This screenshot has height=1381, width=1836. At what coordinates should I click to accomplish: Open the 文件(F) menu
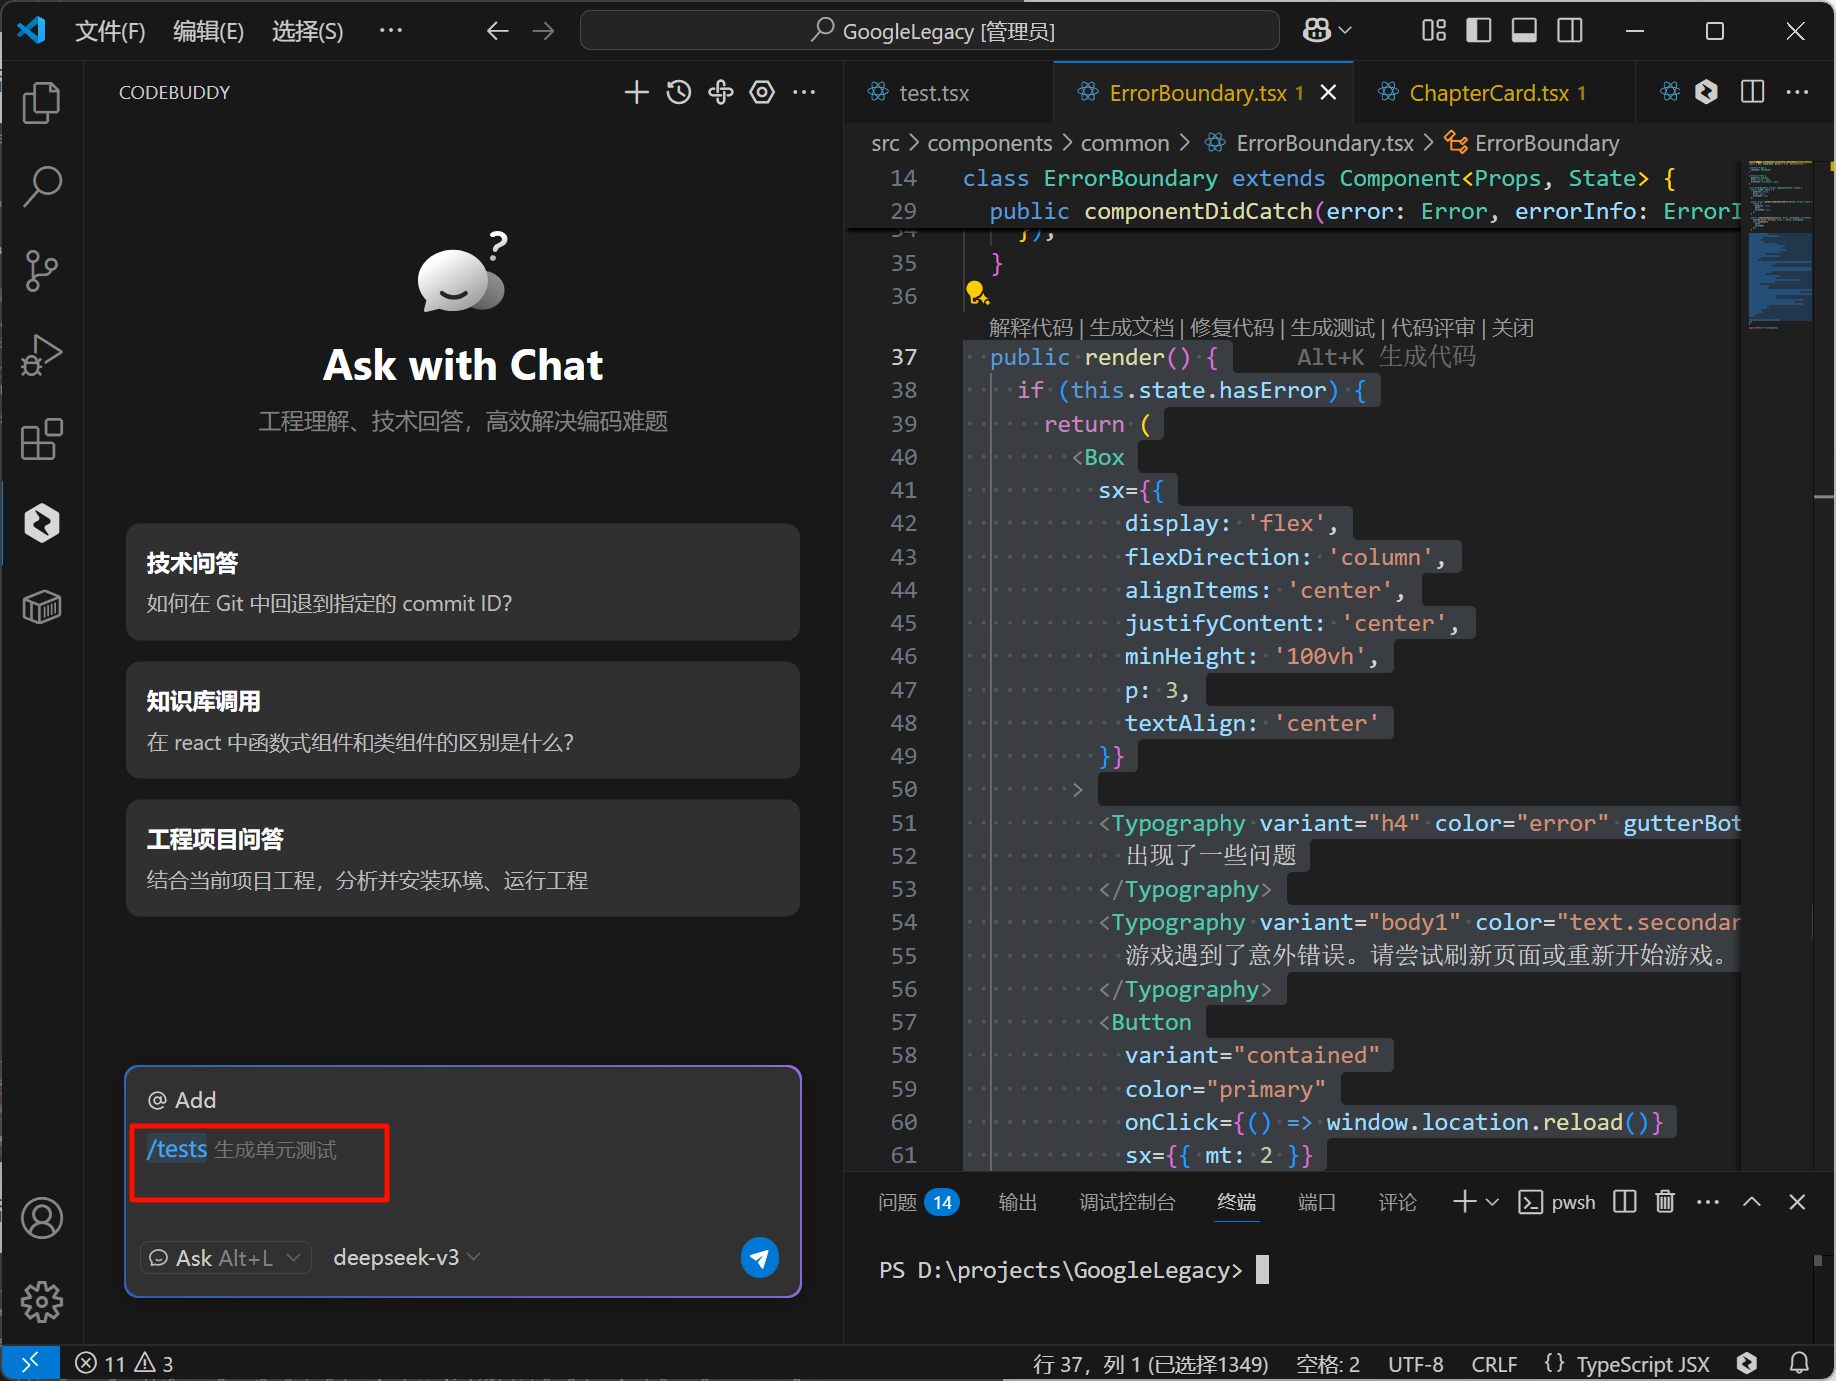(x=110, y=31)
